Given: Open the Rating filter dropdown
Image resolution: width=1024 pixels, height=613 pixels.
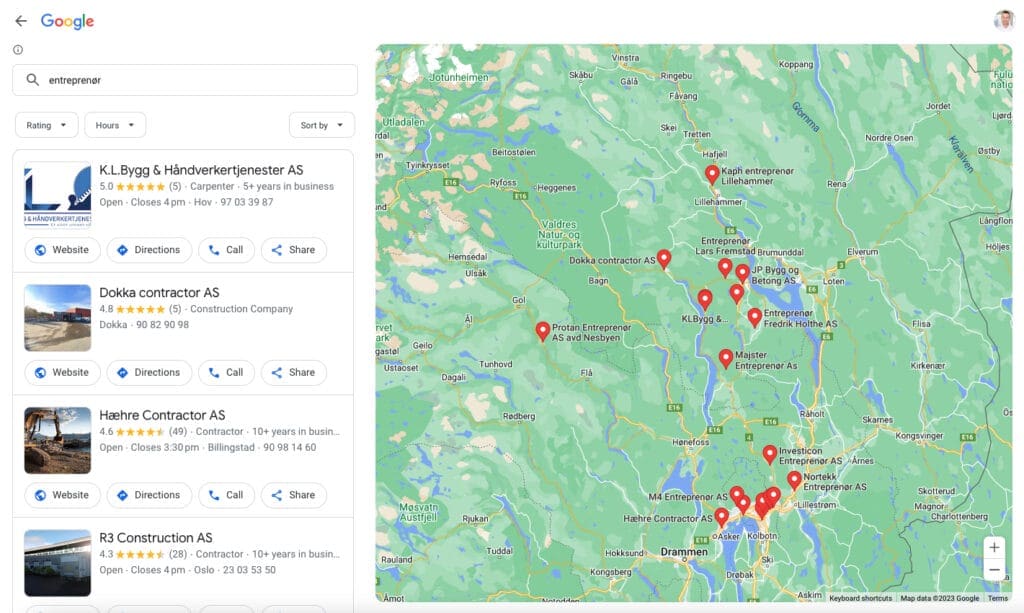Looking at the screenshot, I should (45, 125).
